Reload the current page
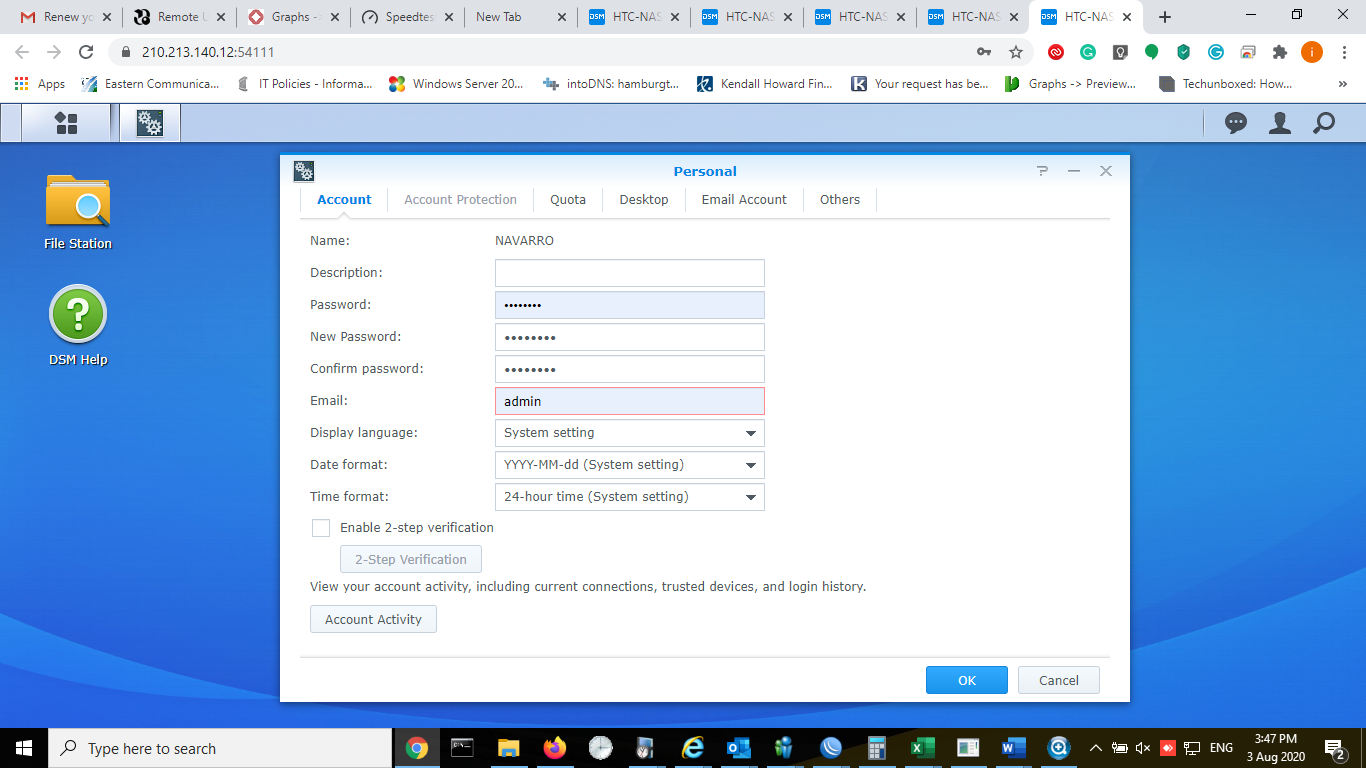This screenshot has height=768, width=1366. pos(86,52)
